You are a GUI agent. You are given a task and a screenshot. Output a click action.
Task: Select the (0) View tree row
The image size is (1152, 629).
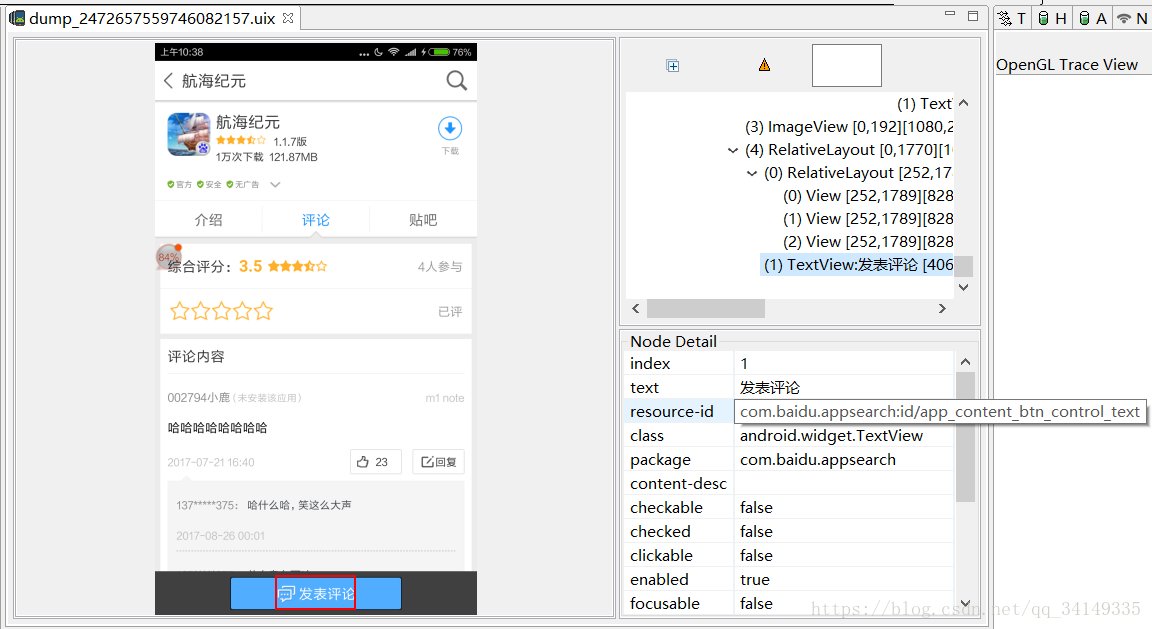coord(868,195)
